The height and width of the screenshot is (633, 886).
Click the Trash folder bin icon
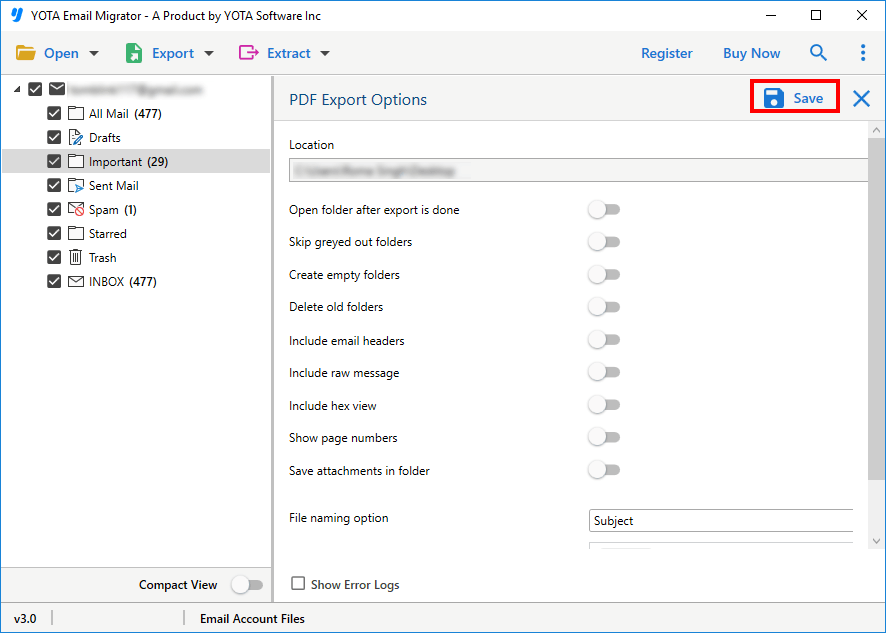(x=76, y=258)
